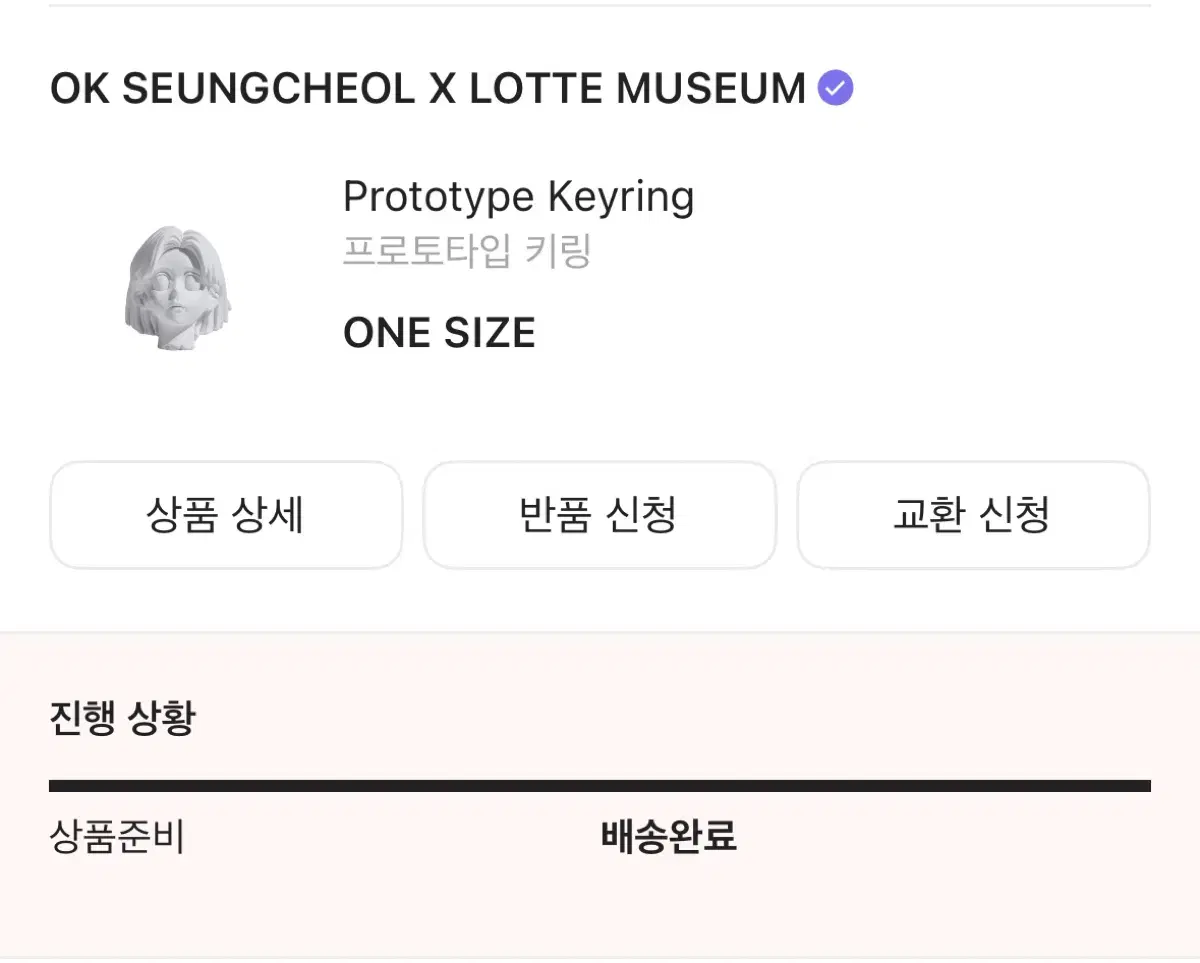Tap the Prototype Keyring product title
The height and width of the screenshot is (963, 1200).
518,196
